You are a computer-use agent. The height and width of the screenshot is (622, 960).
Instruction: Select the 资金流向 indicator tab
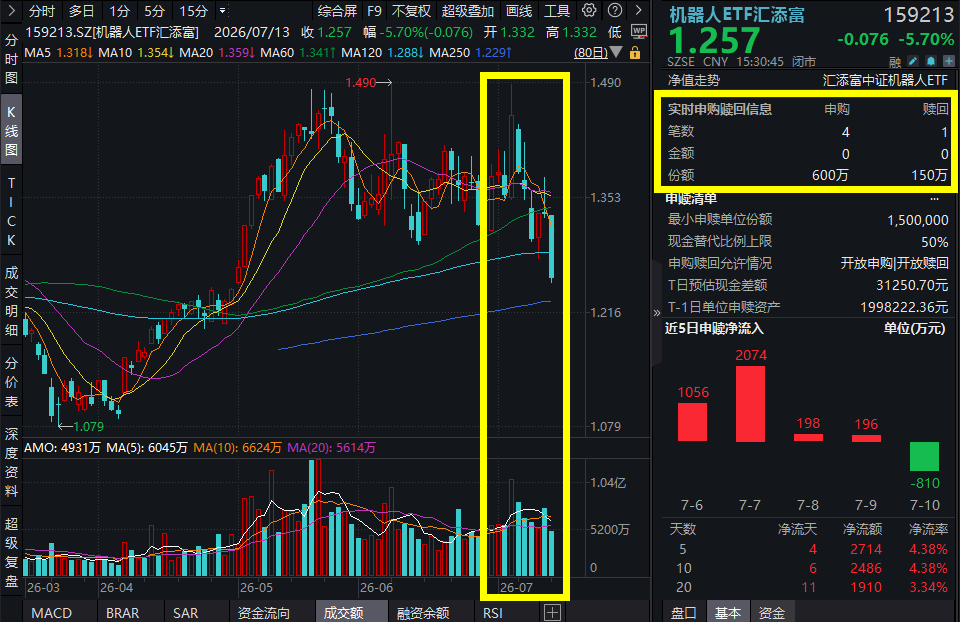[264, 613]
